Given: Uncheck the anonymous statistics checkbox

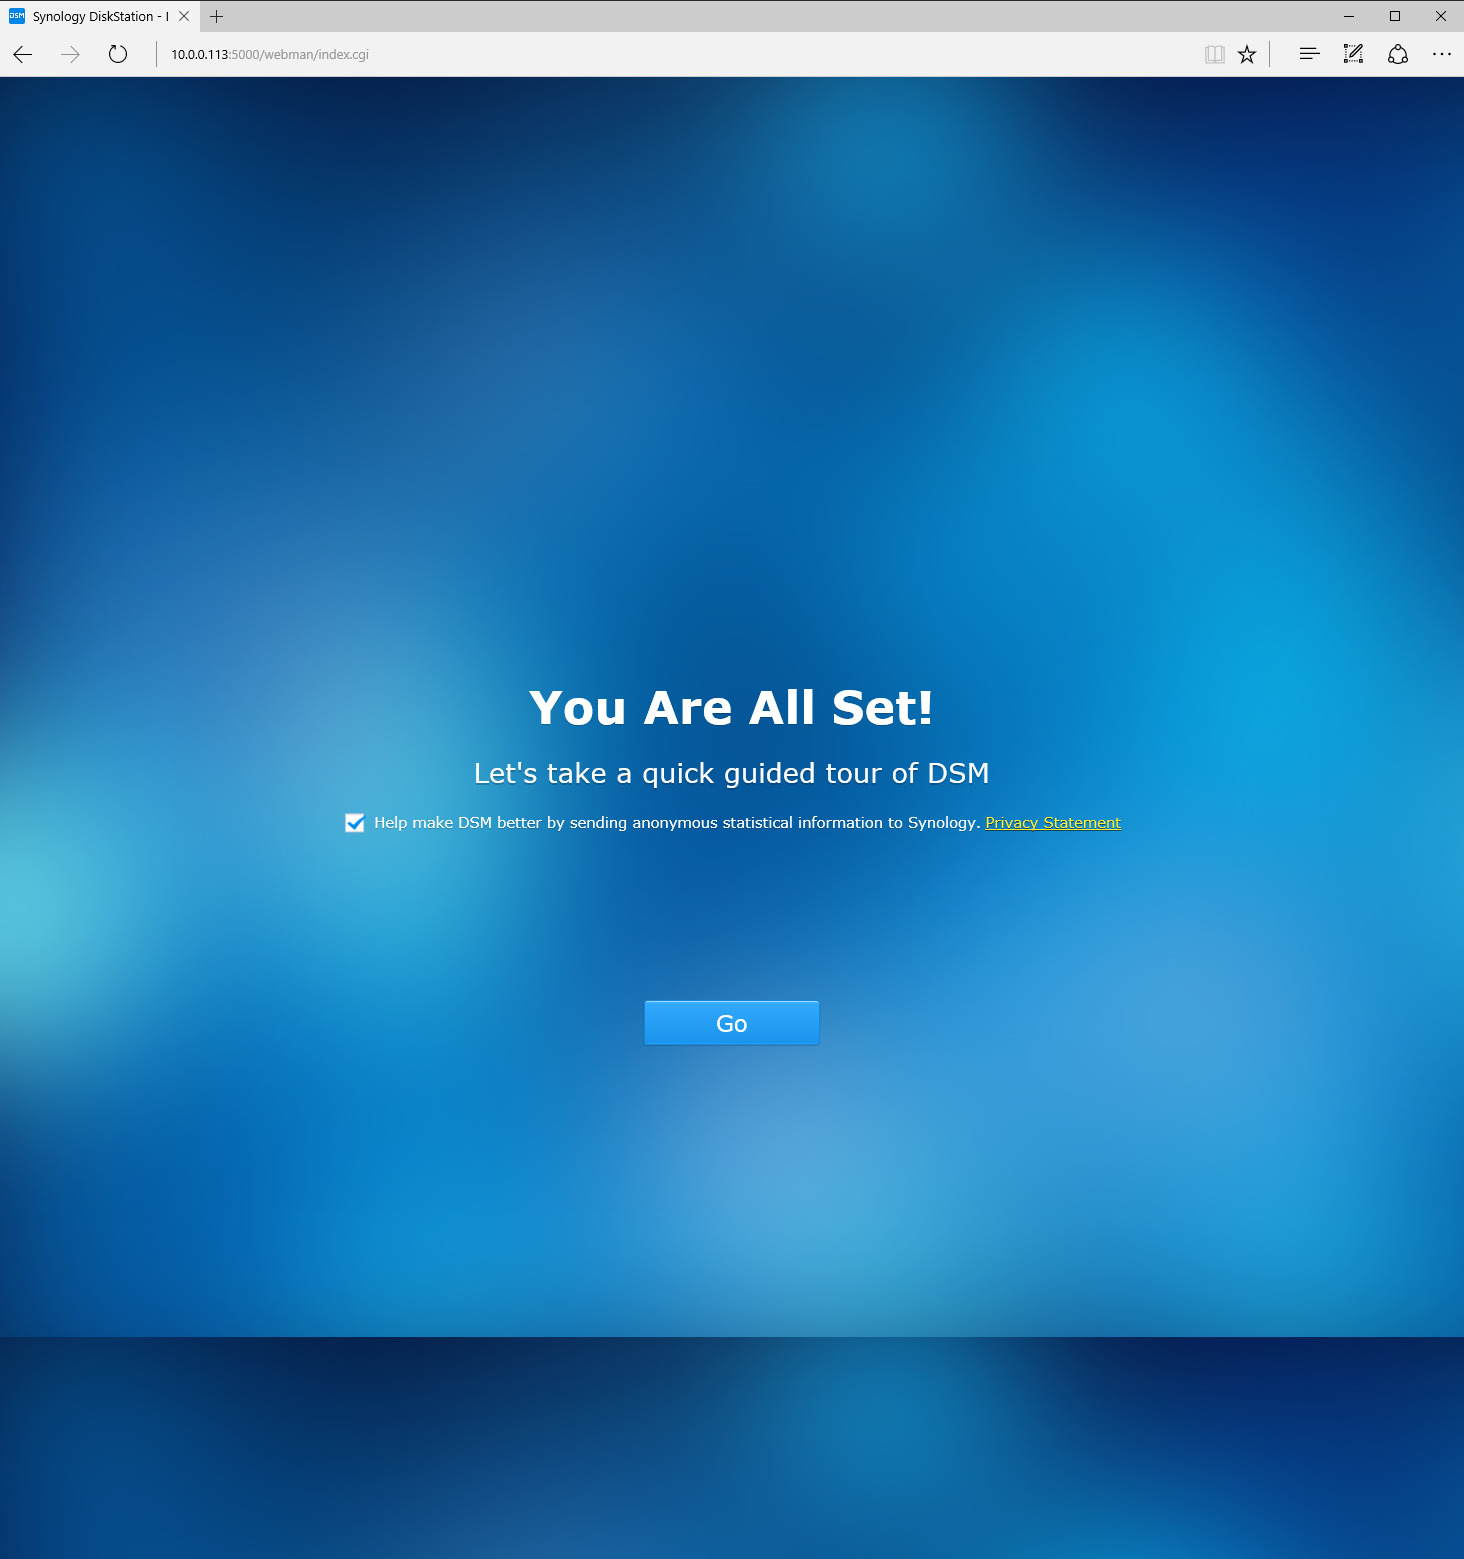Looking at the screenshot, I should click(355, 823).
